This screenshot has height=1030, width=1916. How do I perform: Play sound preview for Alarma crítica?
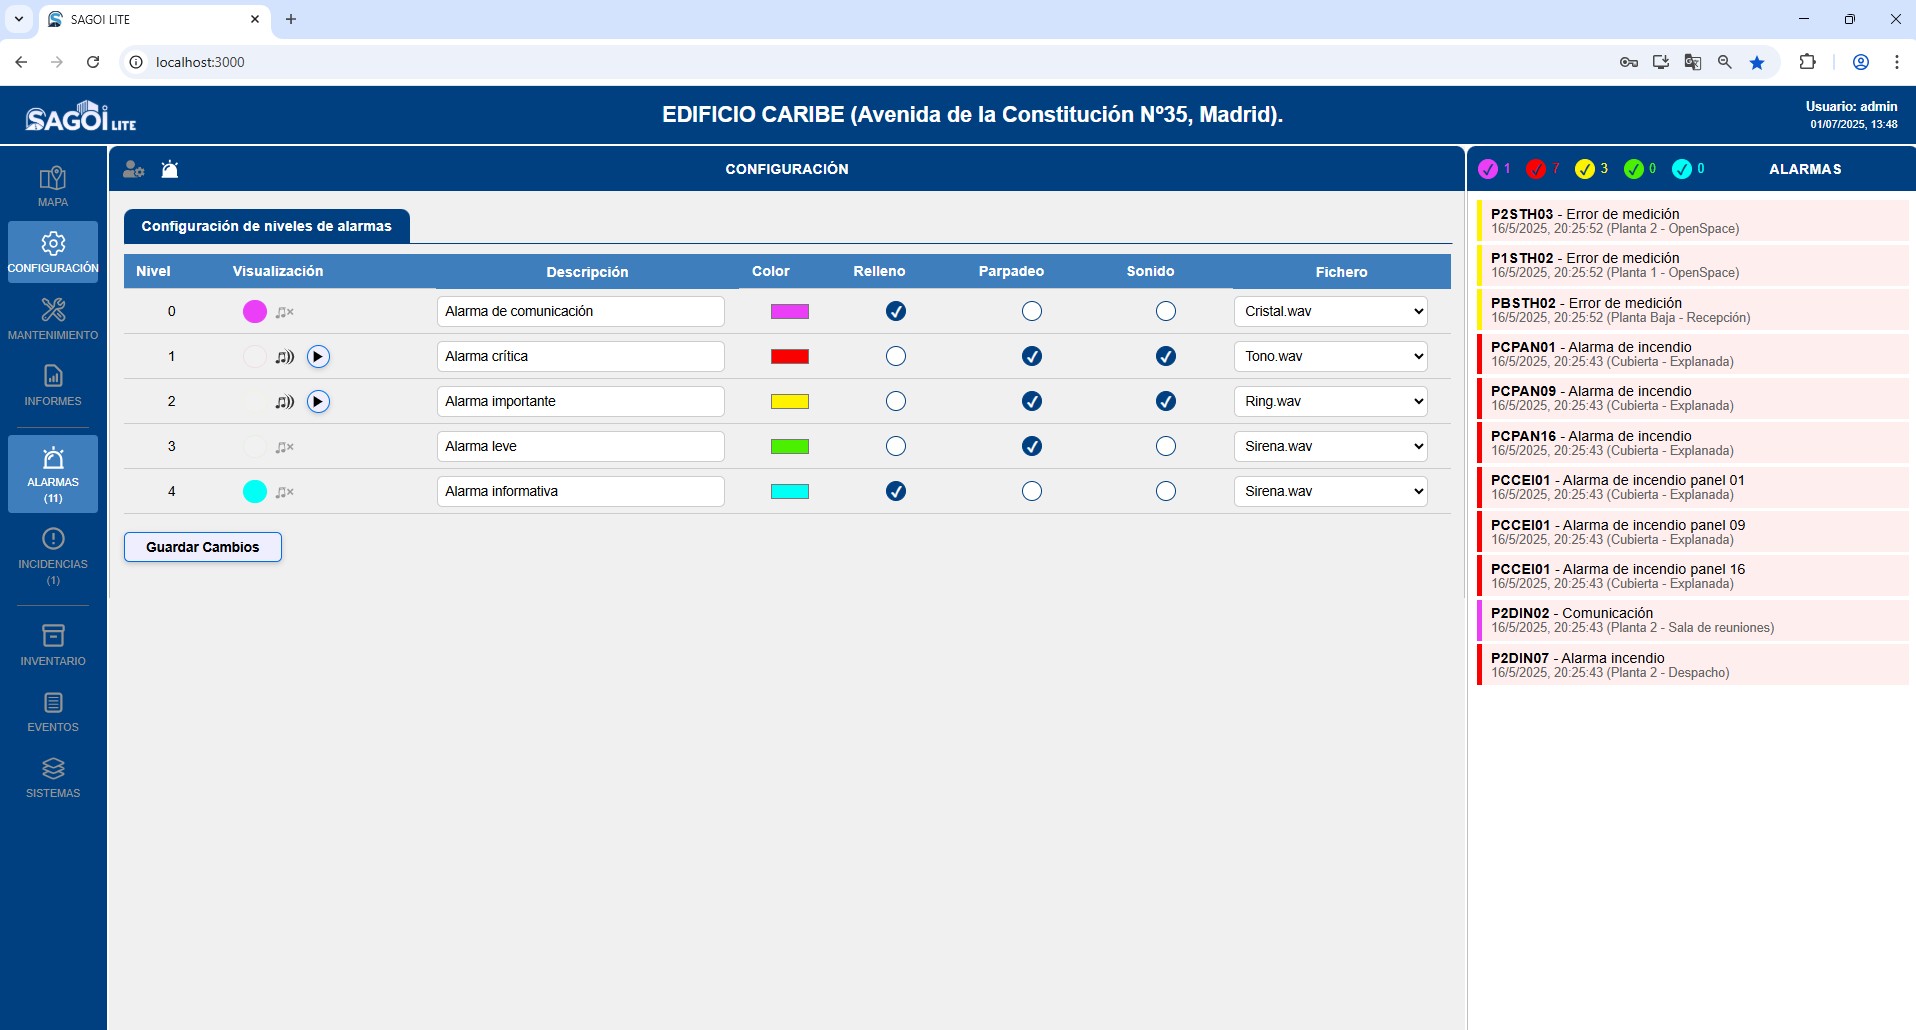click(318, 357)
